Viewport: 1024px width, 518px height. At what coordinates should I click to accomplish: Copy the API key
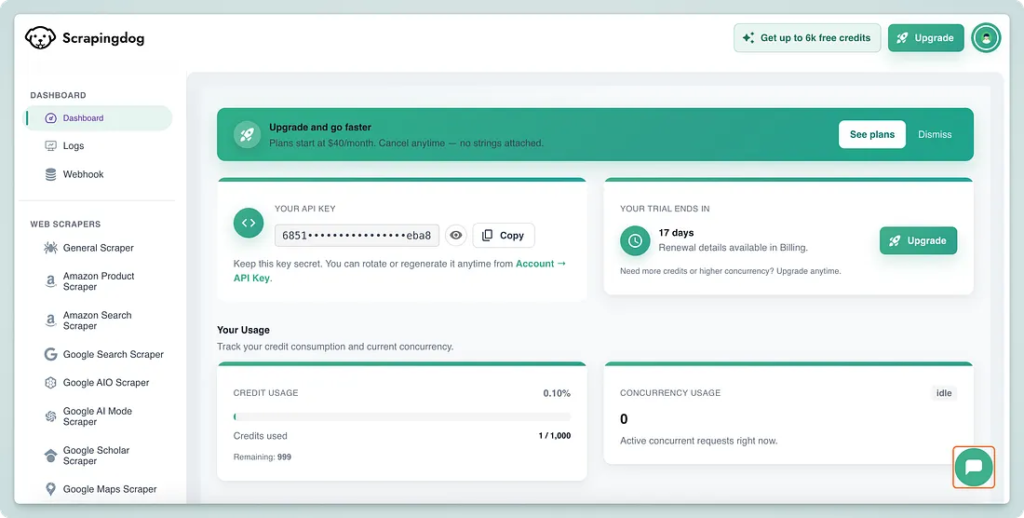coord(503,235)
